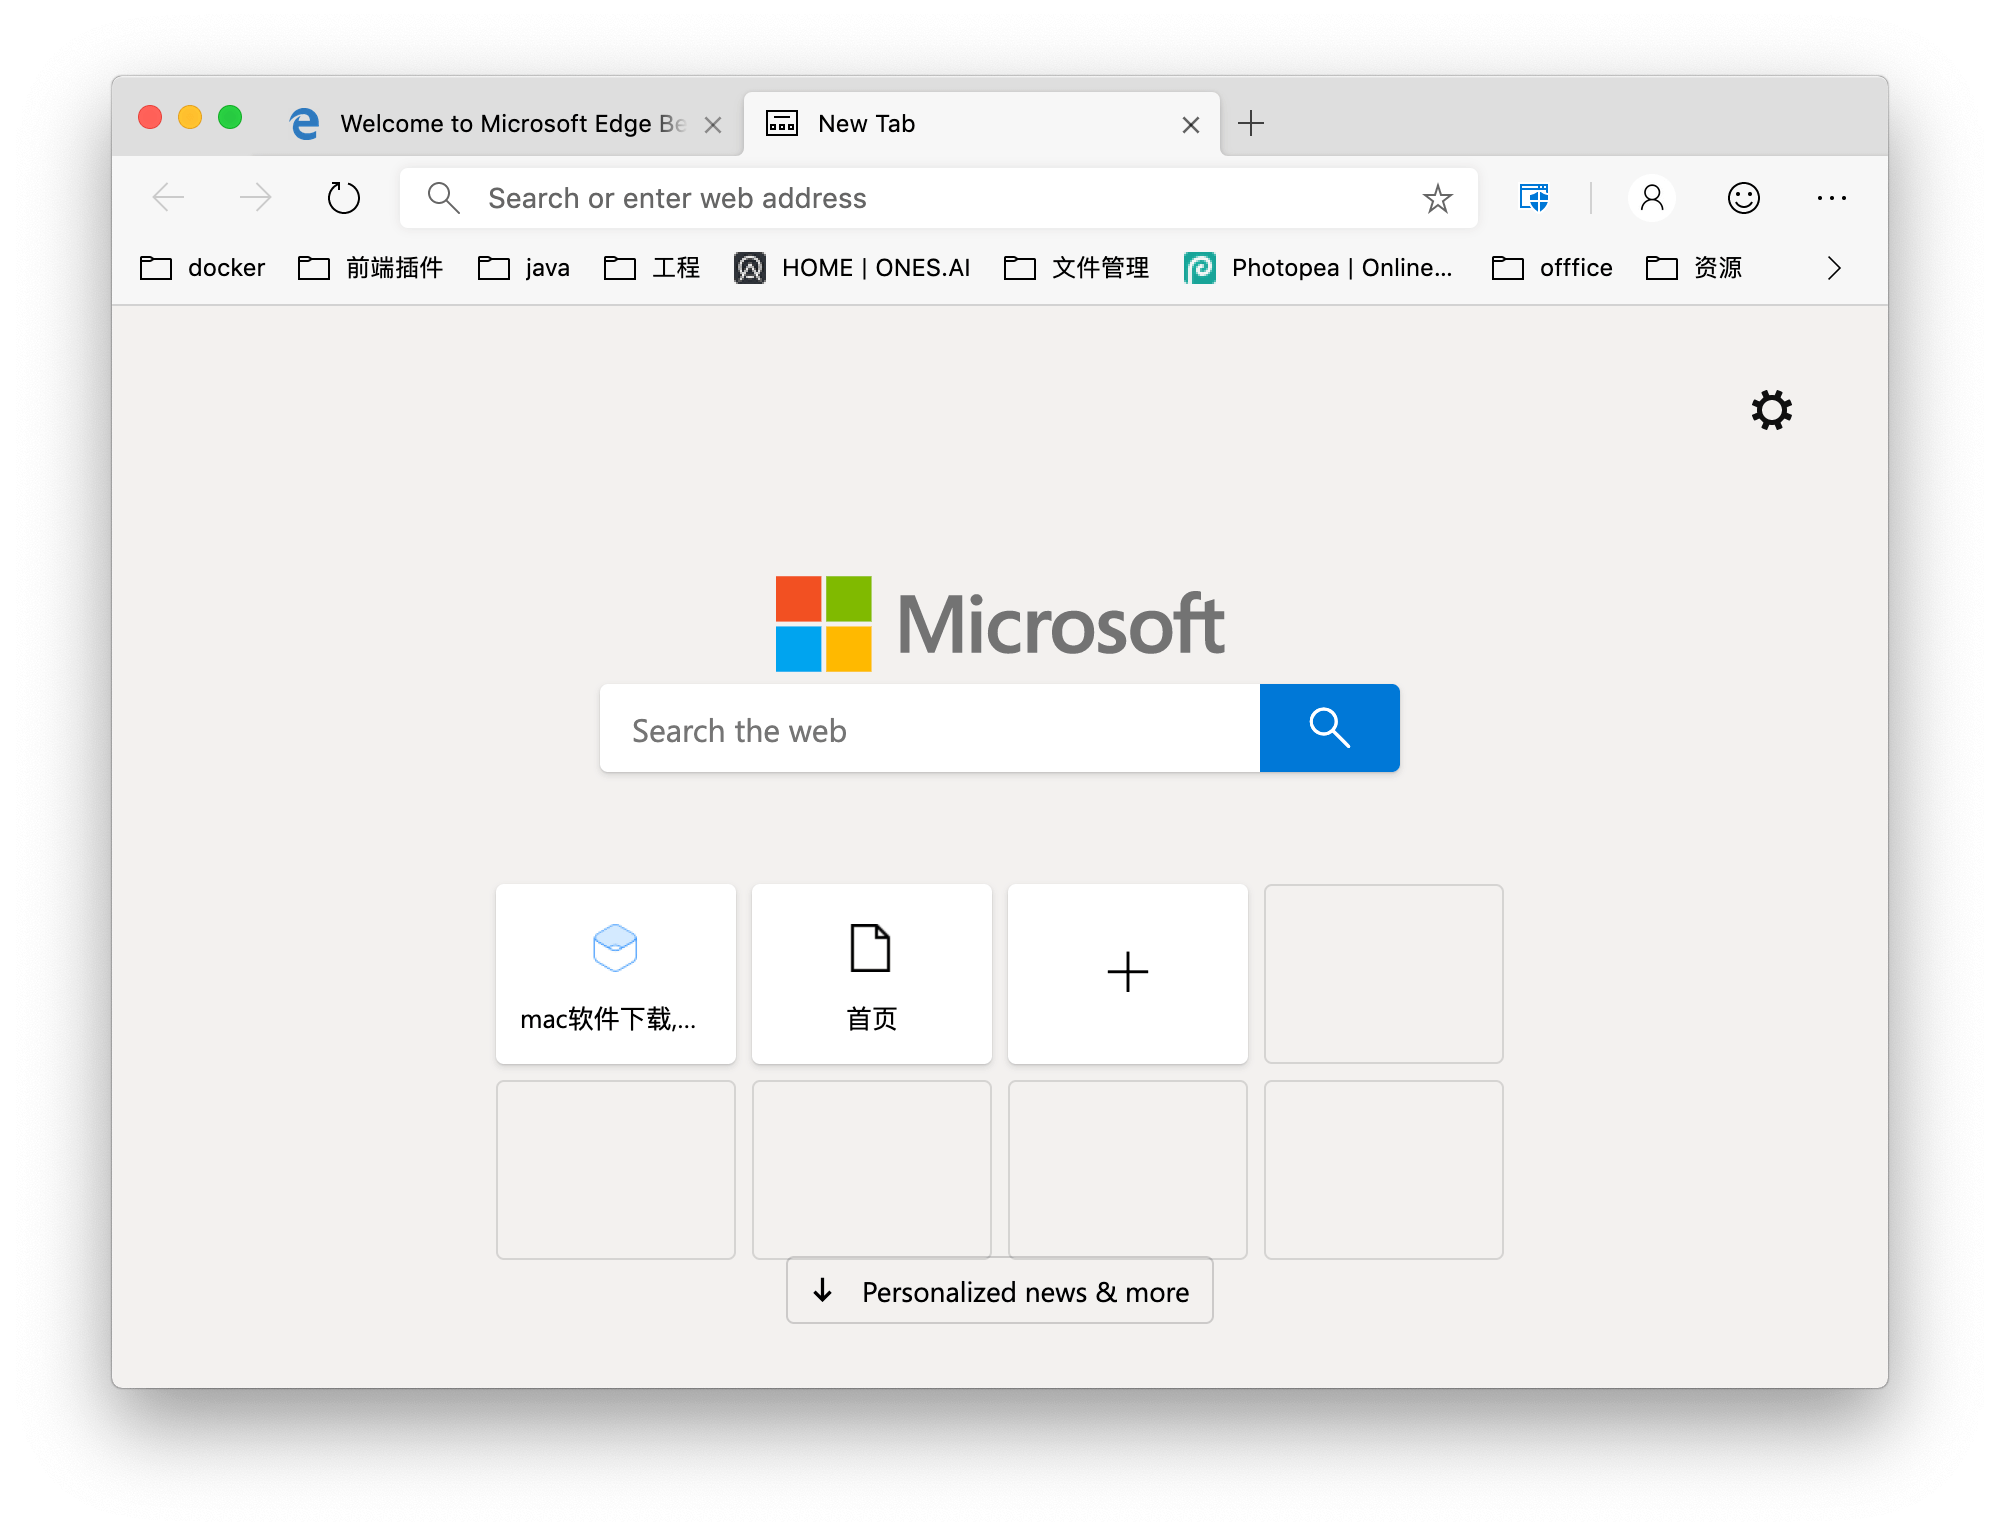Open the tracking prevention shield icon
This screenshot has height=1536, width=2000.
[1533, 197]
